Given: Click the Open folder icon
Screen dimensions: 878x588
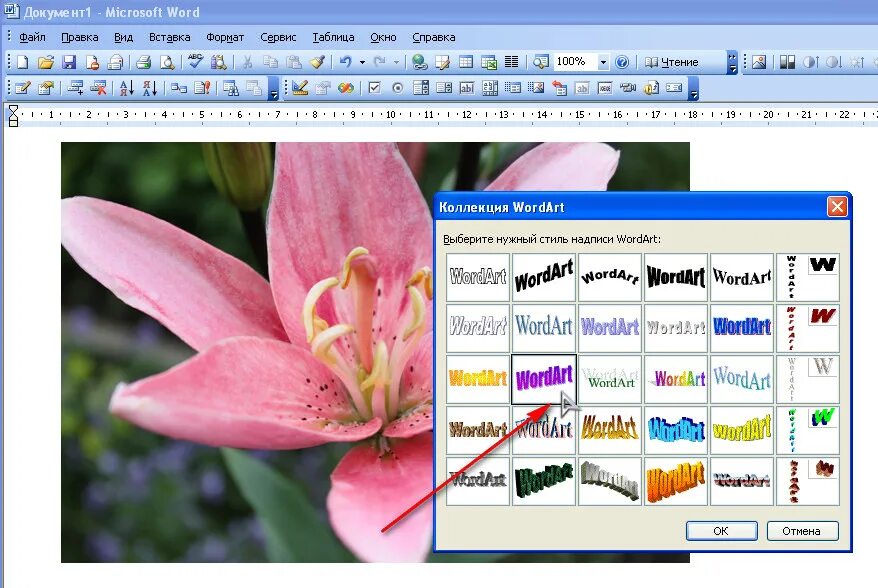Looking at the screenshot, I should (46, 62).
